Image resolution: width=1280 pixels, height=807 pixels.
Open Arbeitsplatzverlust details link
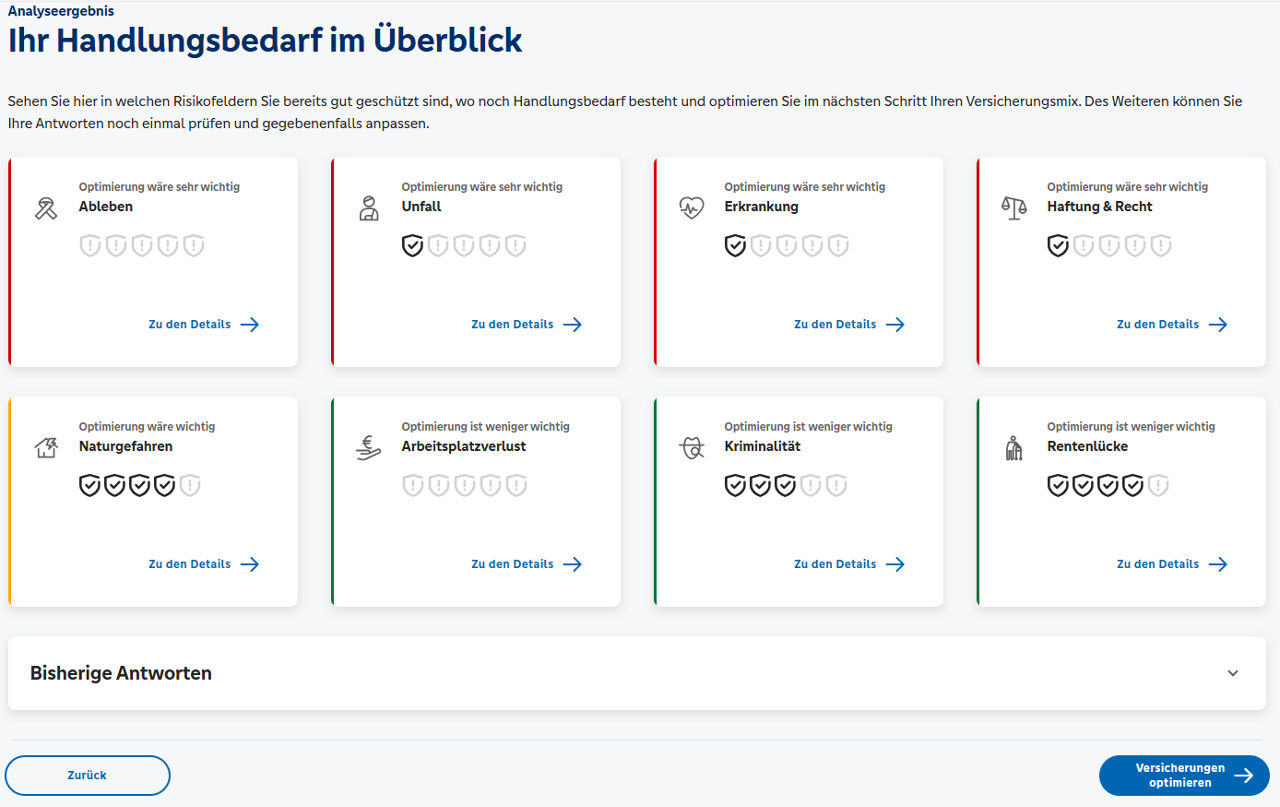526,564
